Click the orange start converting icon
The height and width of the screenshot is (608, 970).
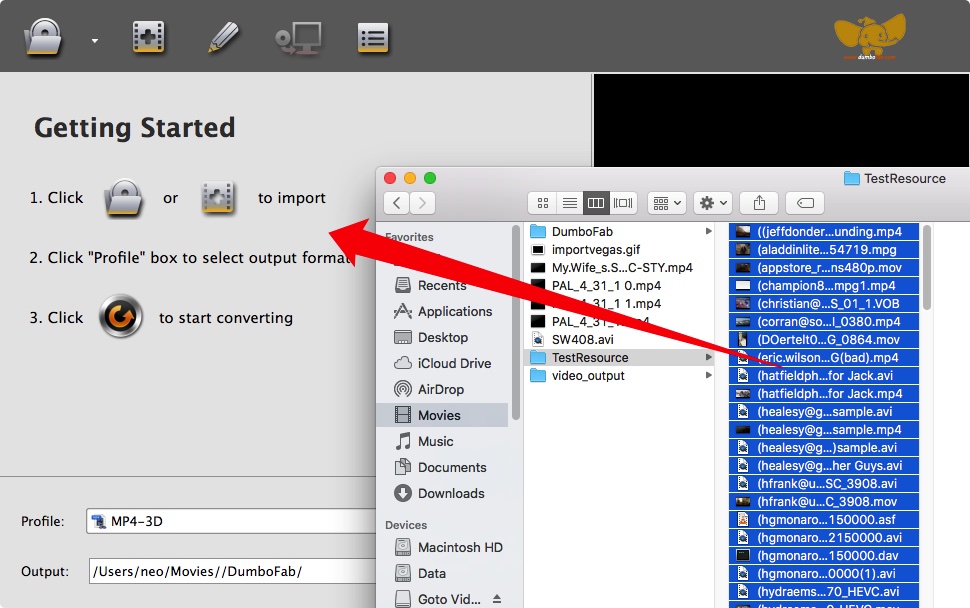121,318
